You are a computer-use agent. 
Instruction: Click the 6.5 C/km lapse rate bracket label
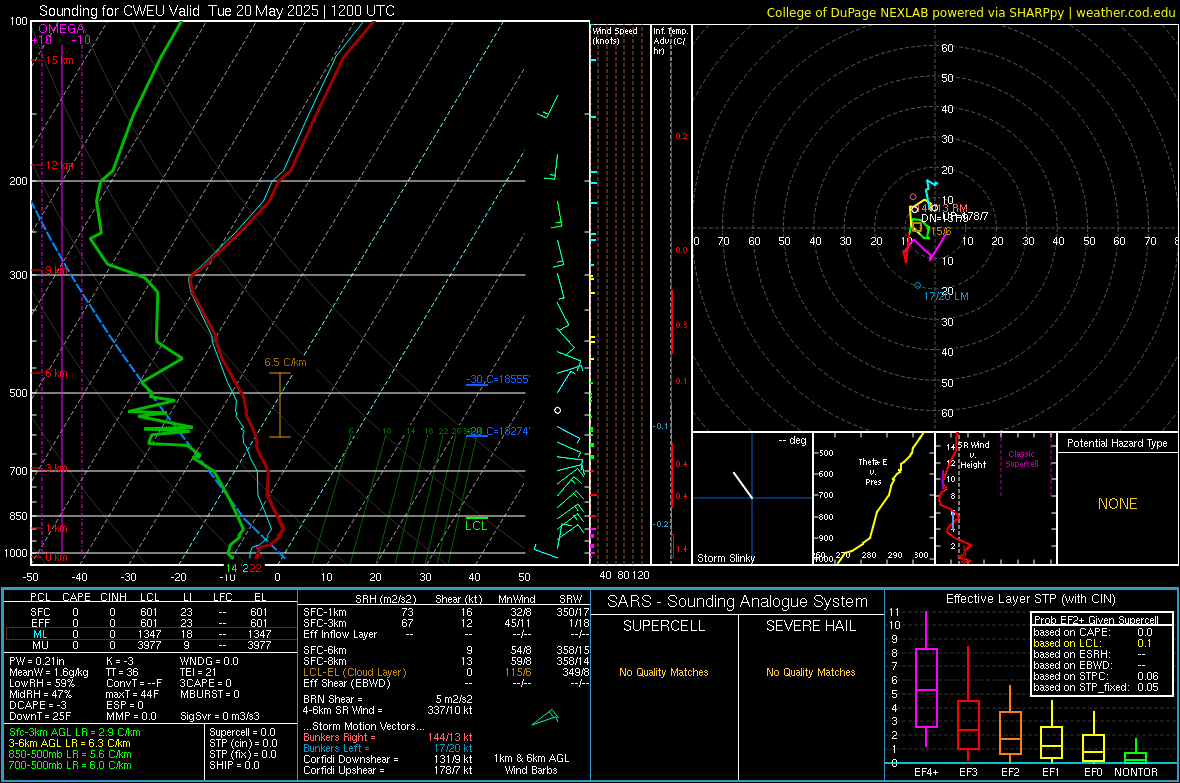285,362
